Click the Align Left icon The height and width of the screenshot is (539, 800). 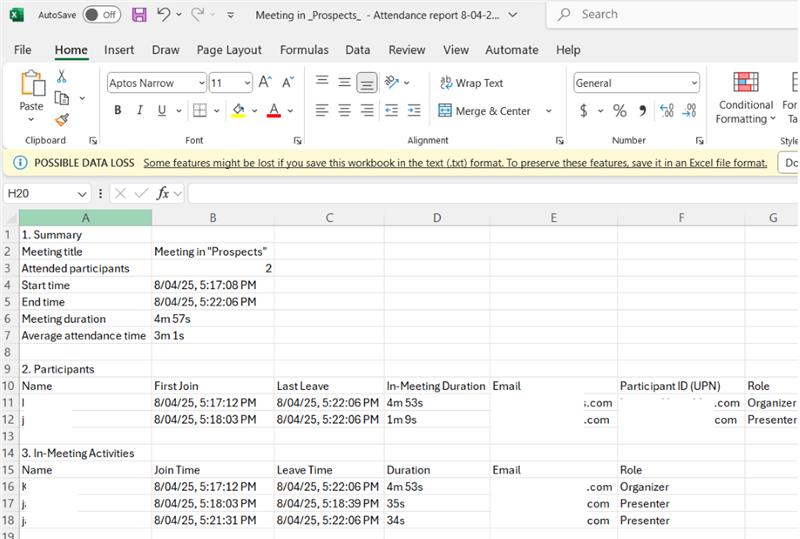tap(321, 110)
